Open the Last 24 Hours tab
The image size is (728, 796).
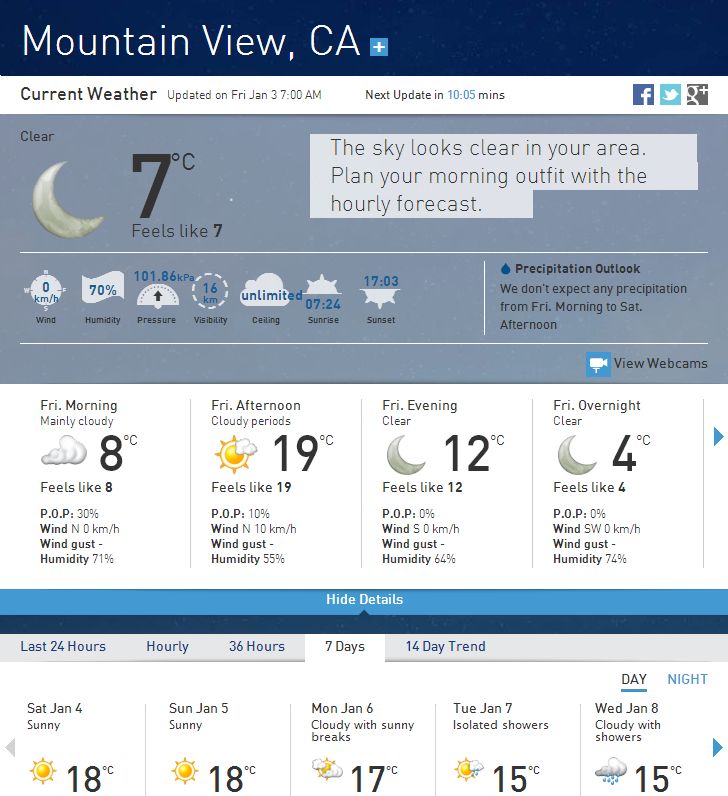point(63,646)
